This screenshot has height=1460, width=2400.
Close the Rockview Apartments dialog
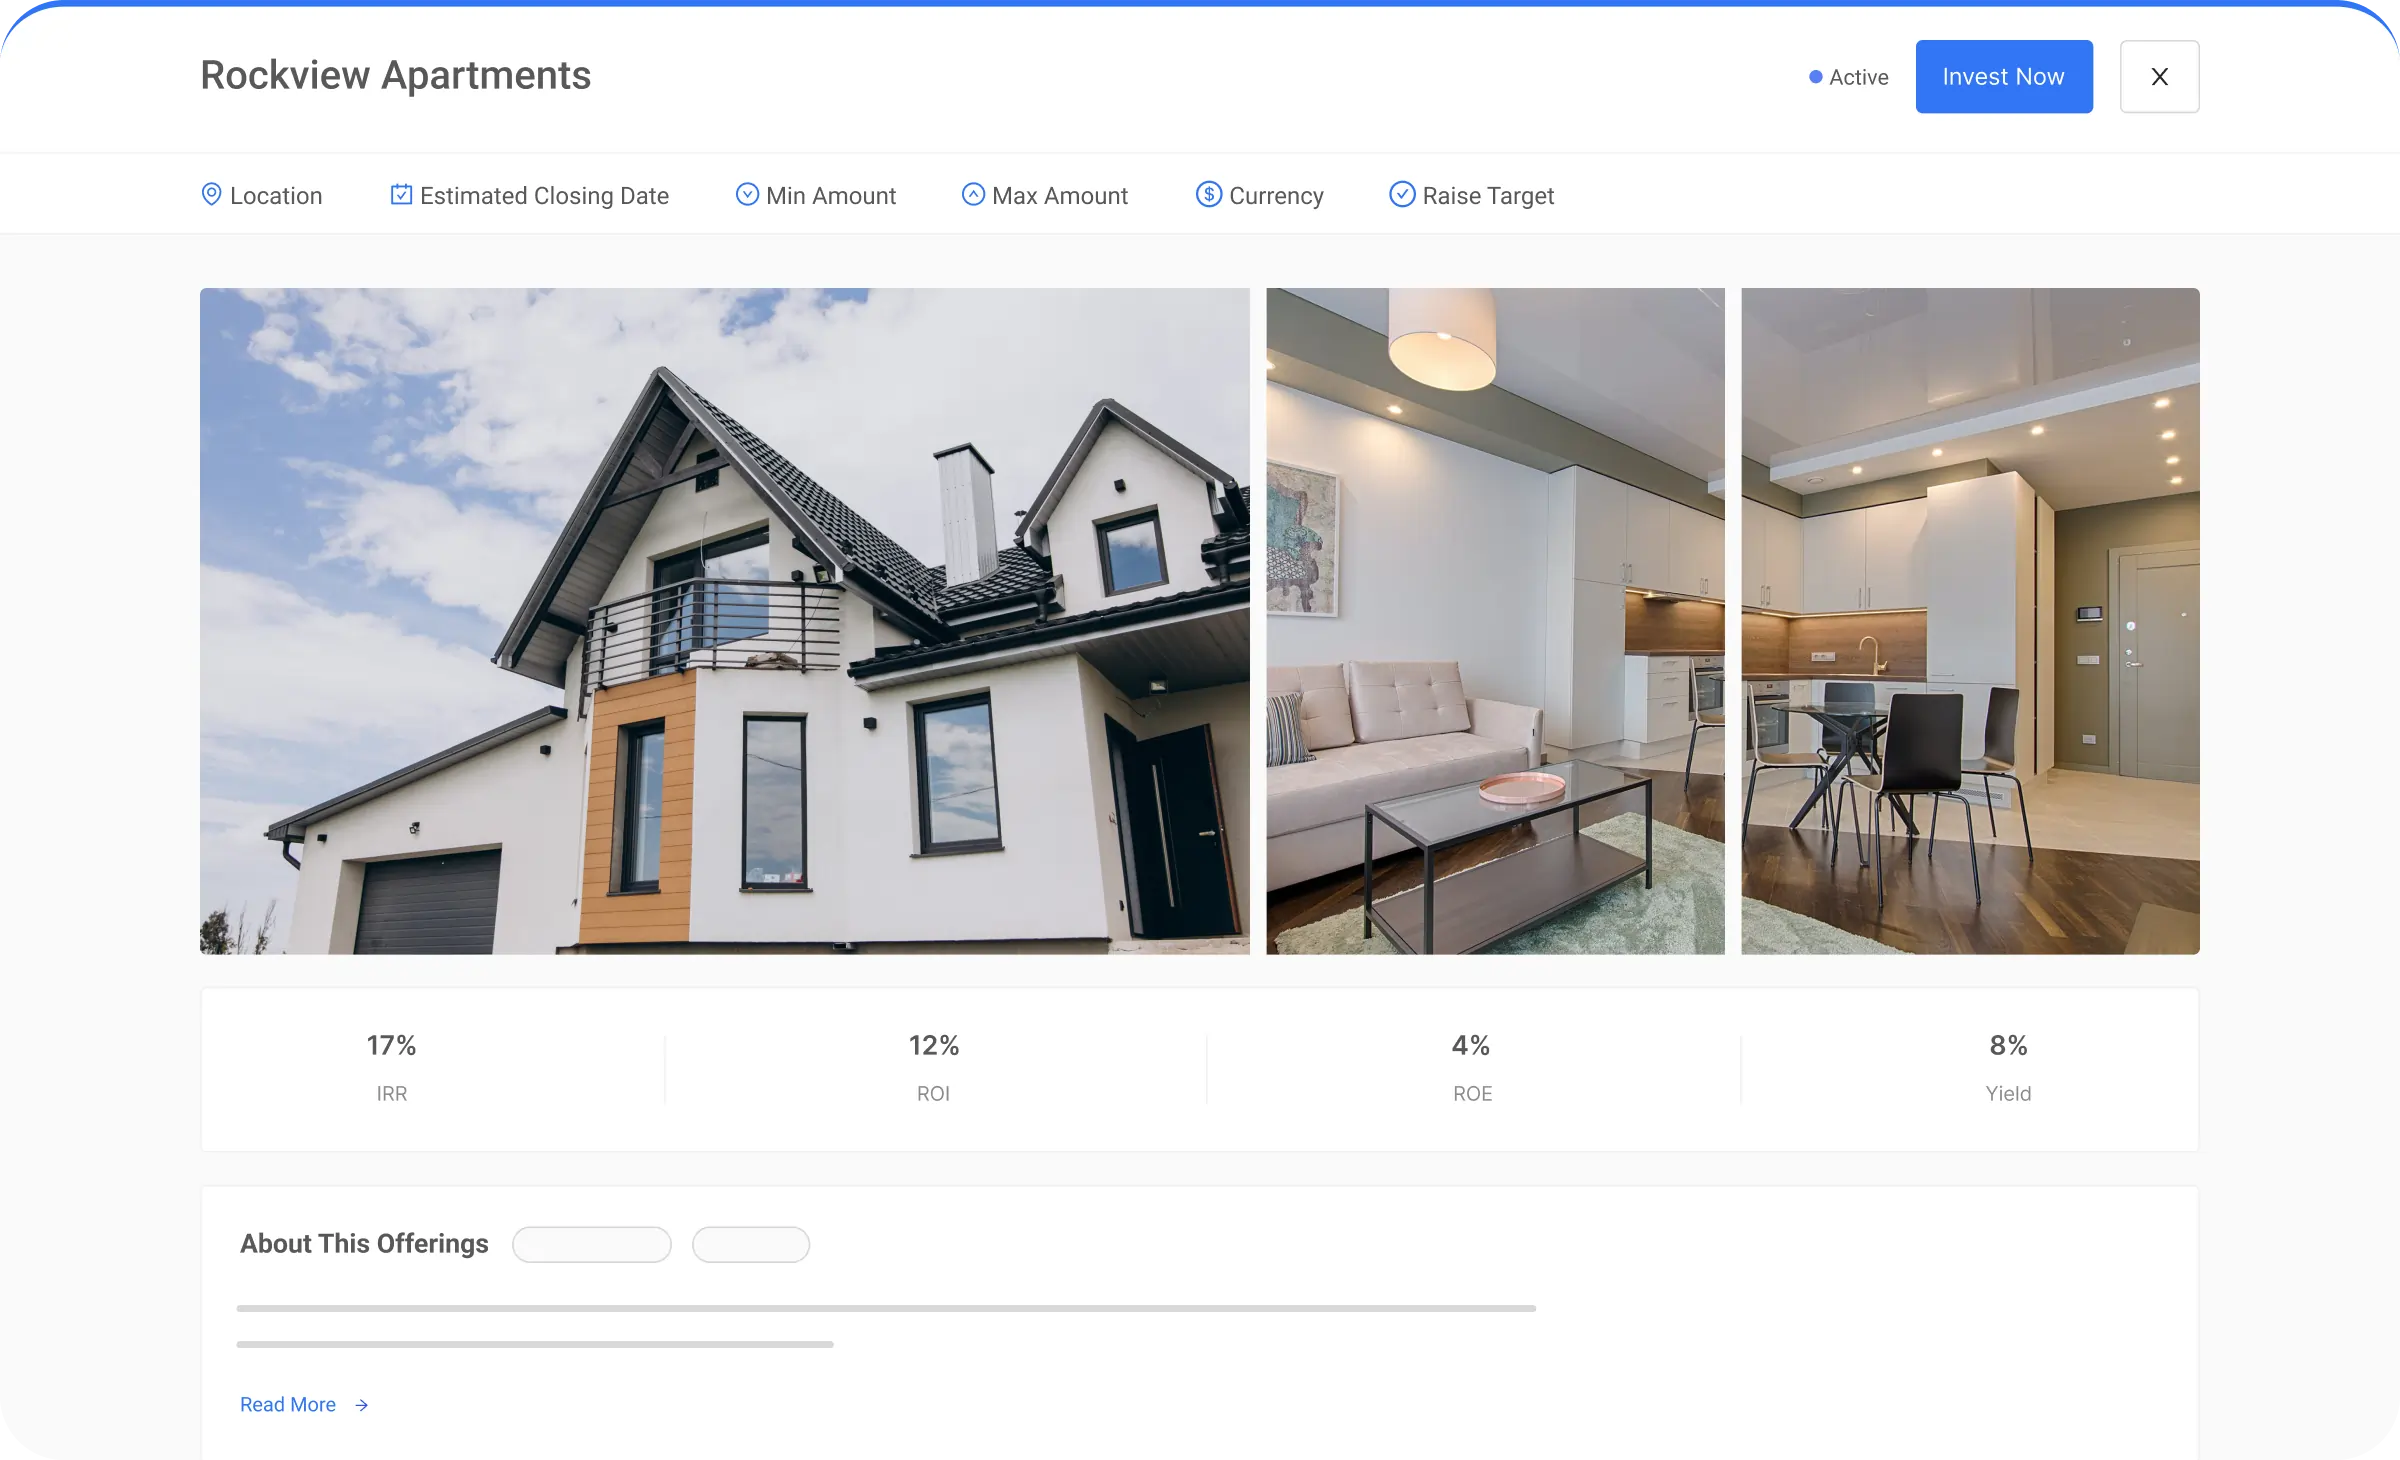pyautogui.click(x=2159, y=77)
